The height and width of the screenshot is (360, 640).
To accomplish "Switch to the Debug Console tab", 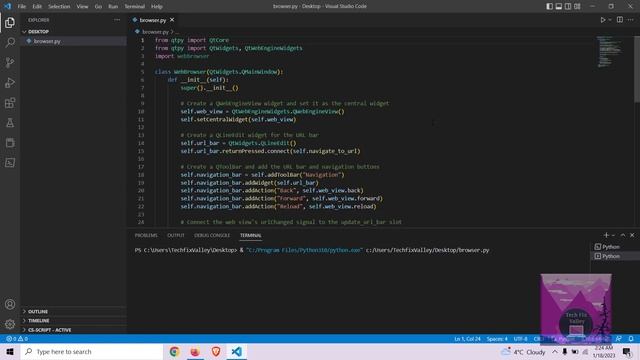I will pos(212,235).
